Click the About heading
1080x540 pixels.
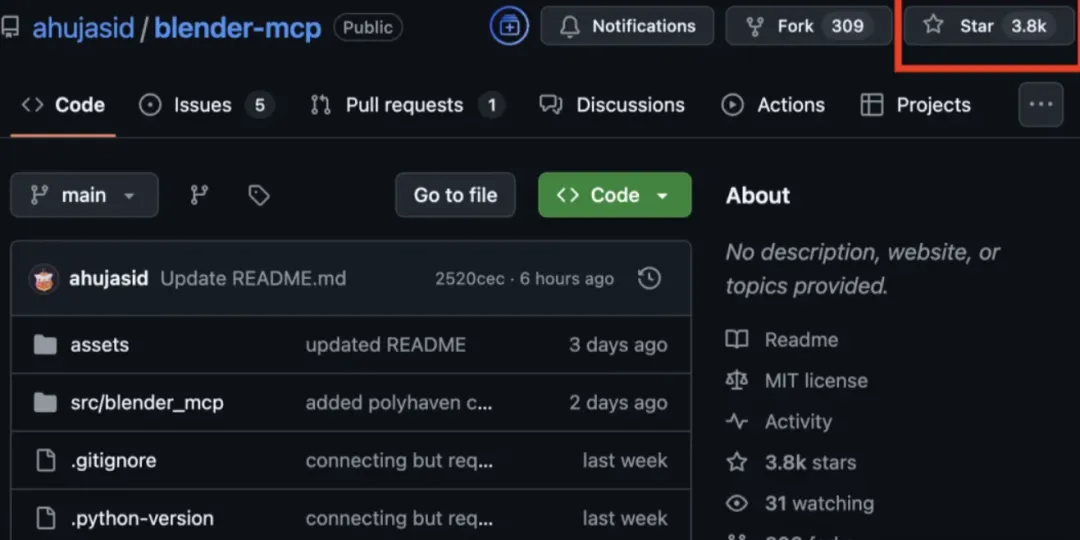[758, 196]
